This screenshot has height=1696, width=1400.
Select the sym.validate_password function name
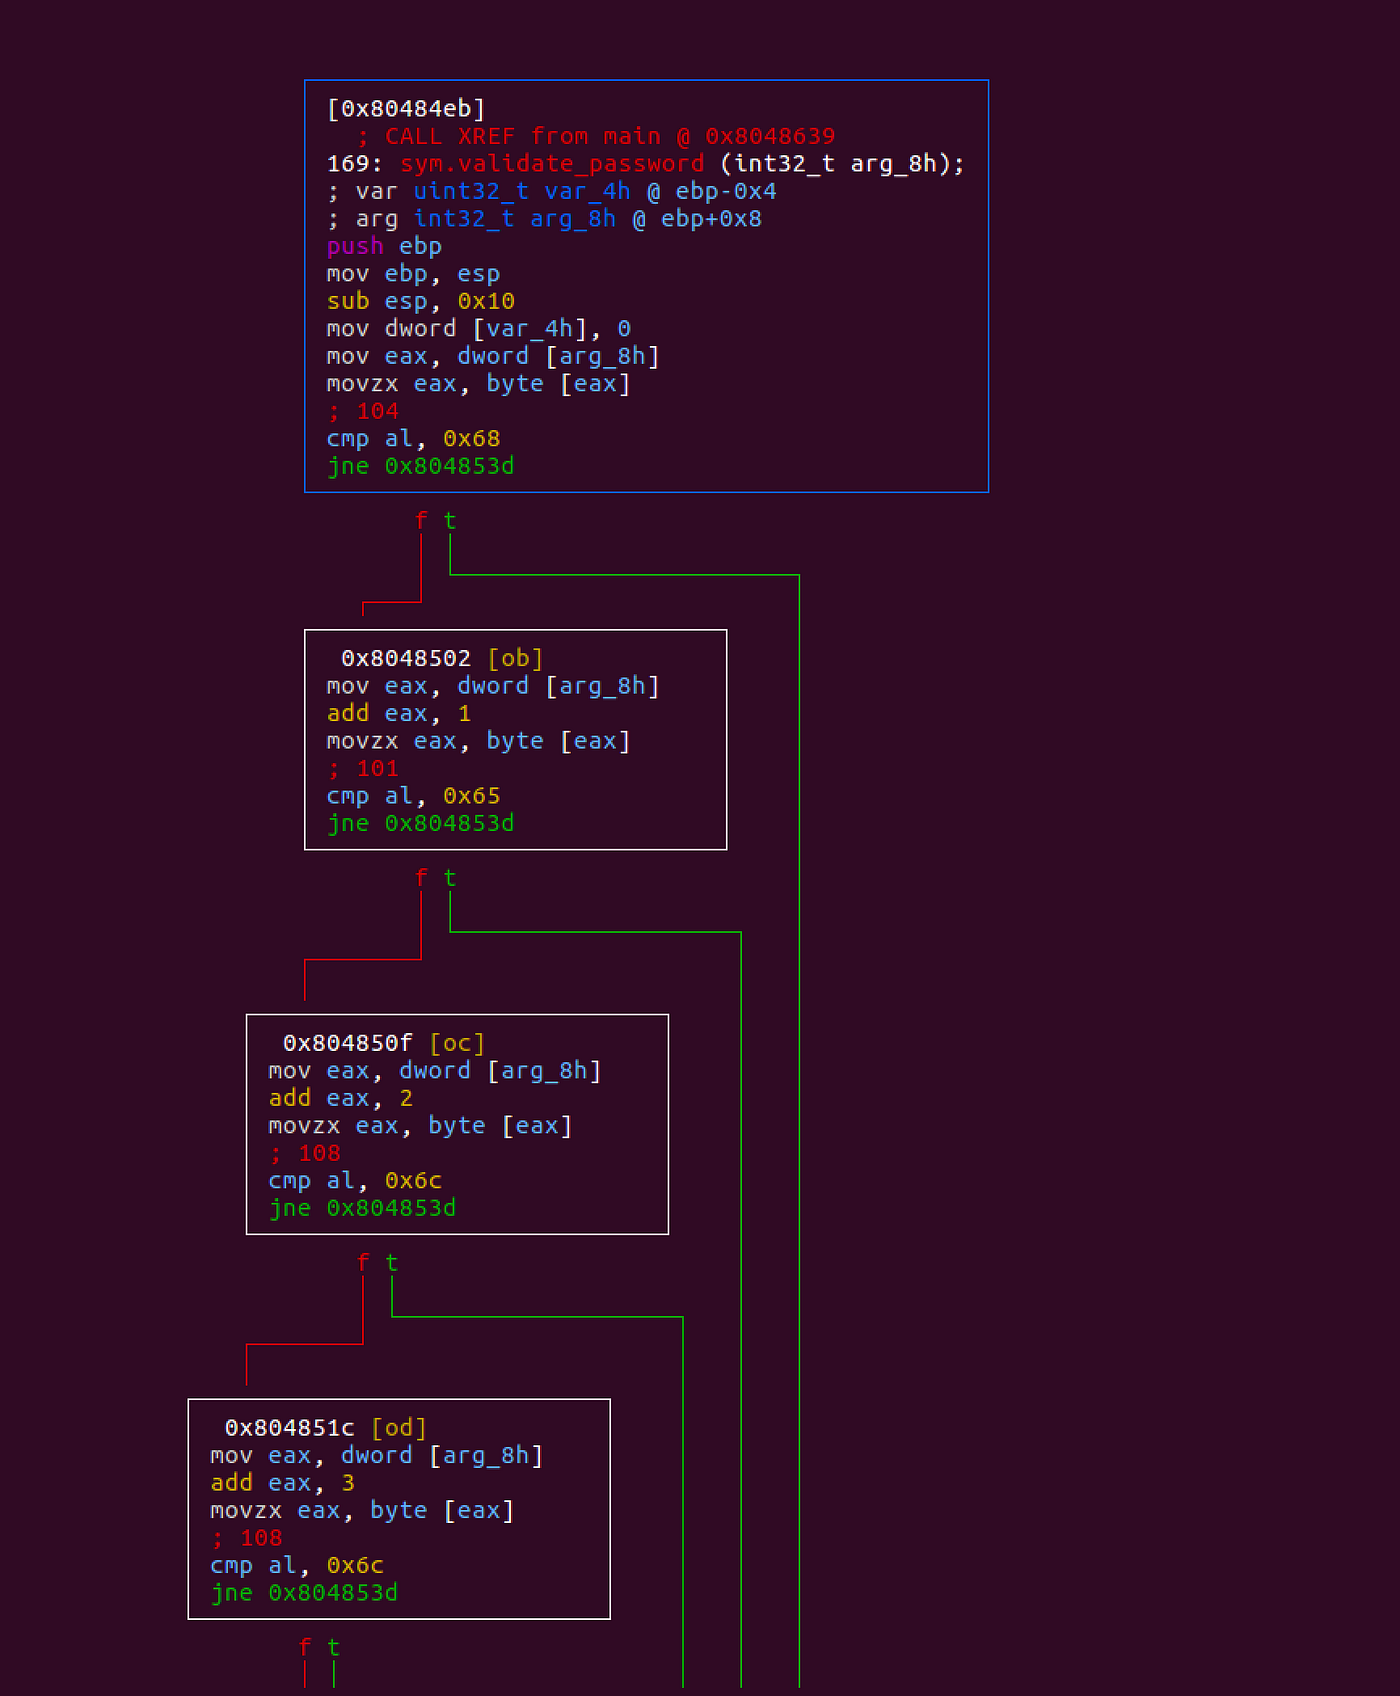coord(552,164)
